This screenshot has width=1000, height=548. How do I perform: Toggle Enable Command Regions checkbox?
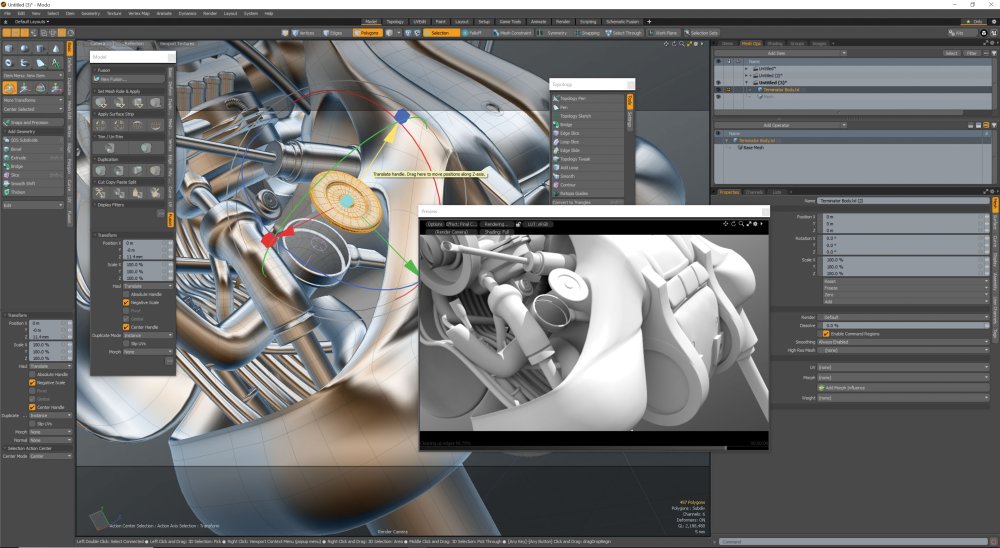[826, 334]
